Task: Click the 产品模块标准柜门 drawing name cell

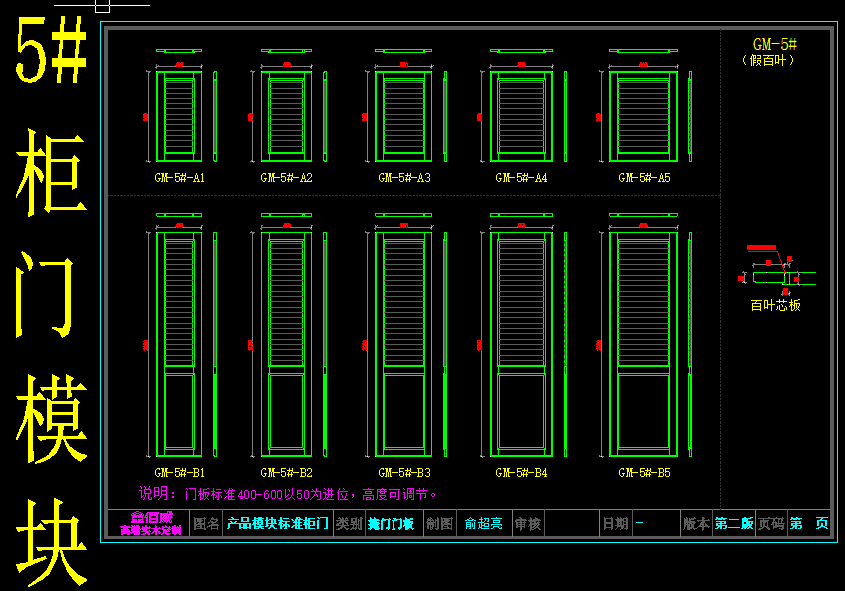Action: [277, 523]
